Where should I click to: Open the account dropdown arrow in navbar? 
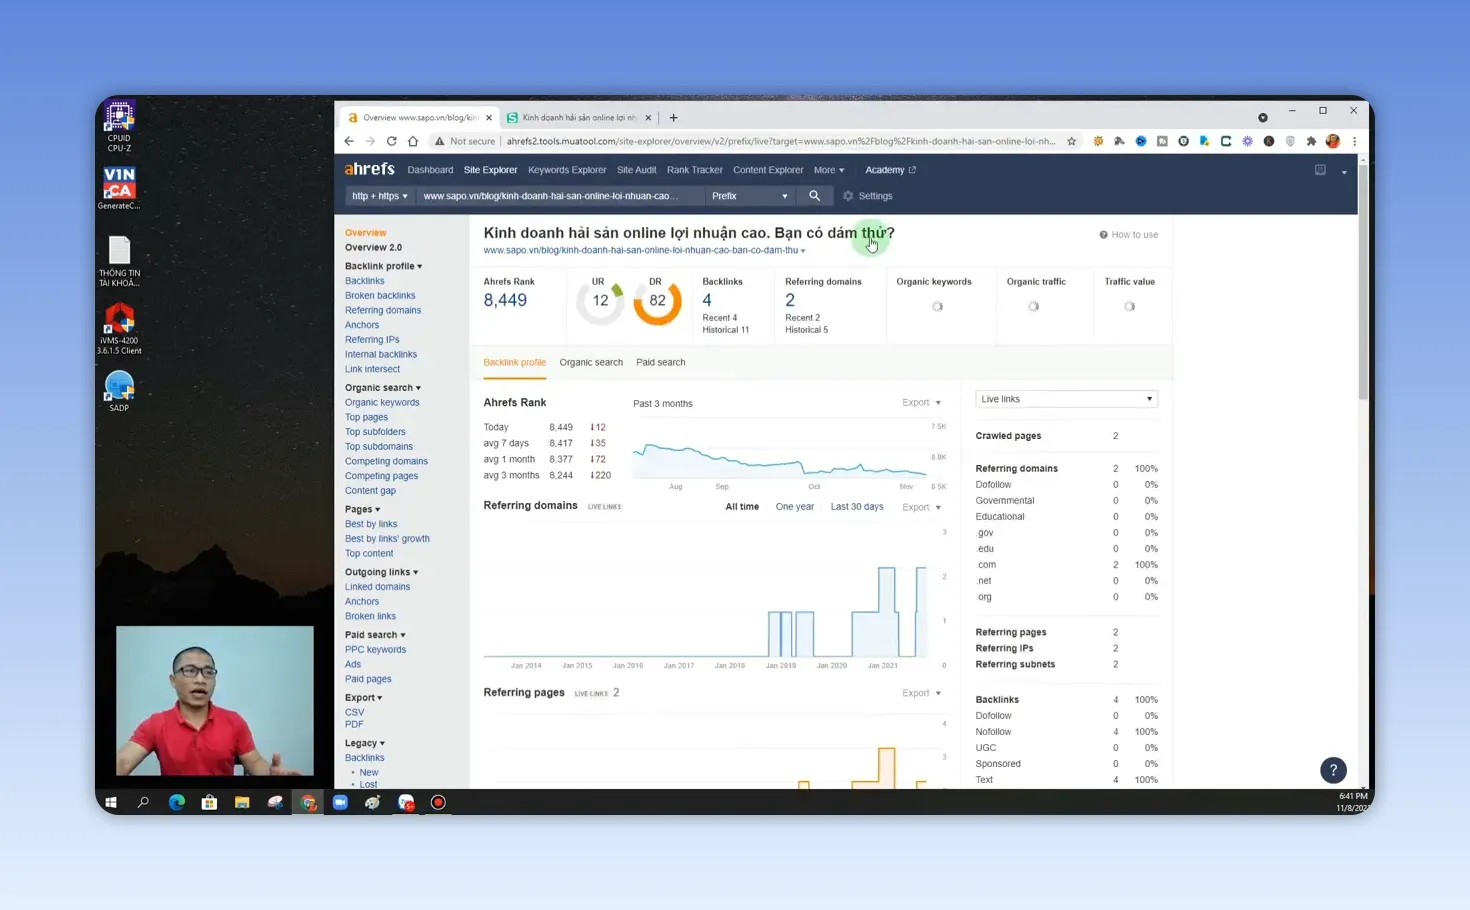tap(1344, 172)
